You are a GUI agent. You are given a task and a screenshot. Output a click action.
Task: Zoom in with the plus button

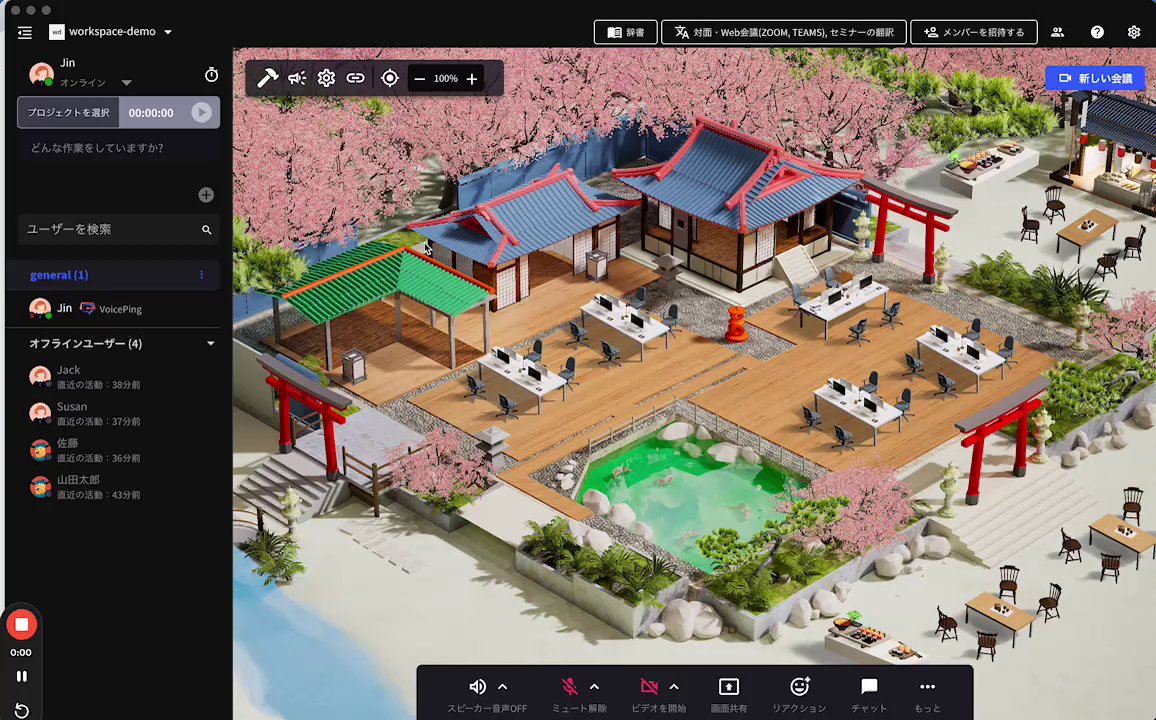point(472,79)
